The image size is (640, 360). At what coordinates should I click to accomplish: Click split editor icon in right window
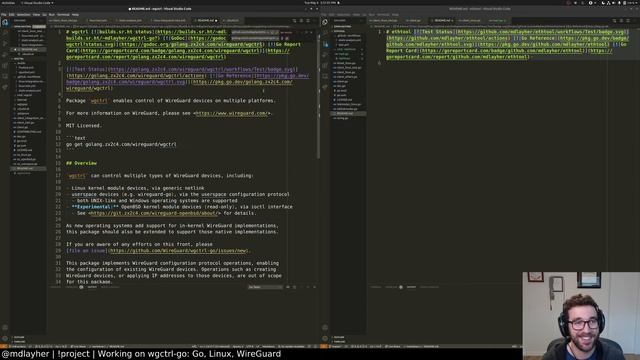click(628, 20)
